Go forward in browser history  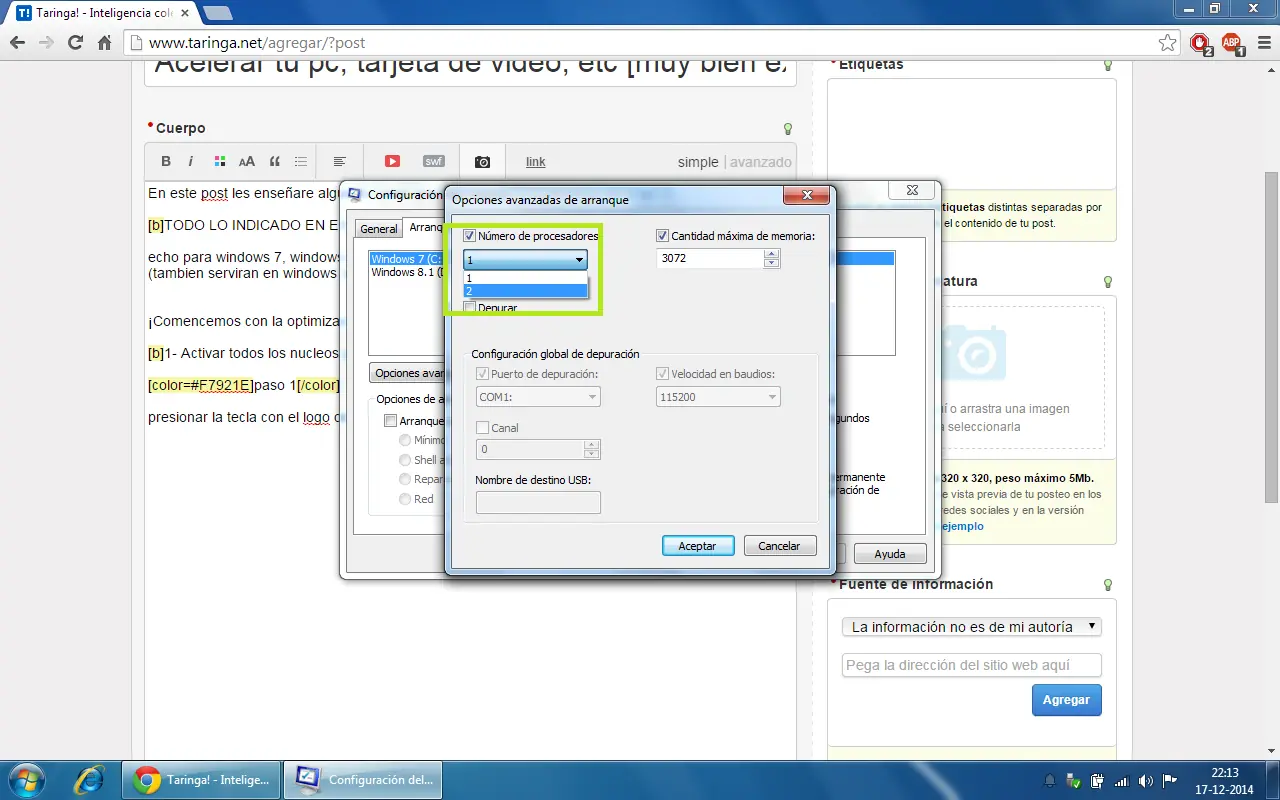click(46, 43)
